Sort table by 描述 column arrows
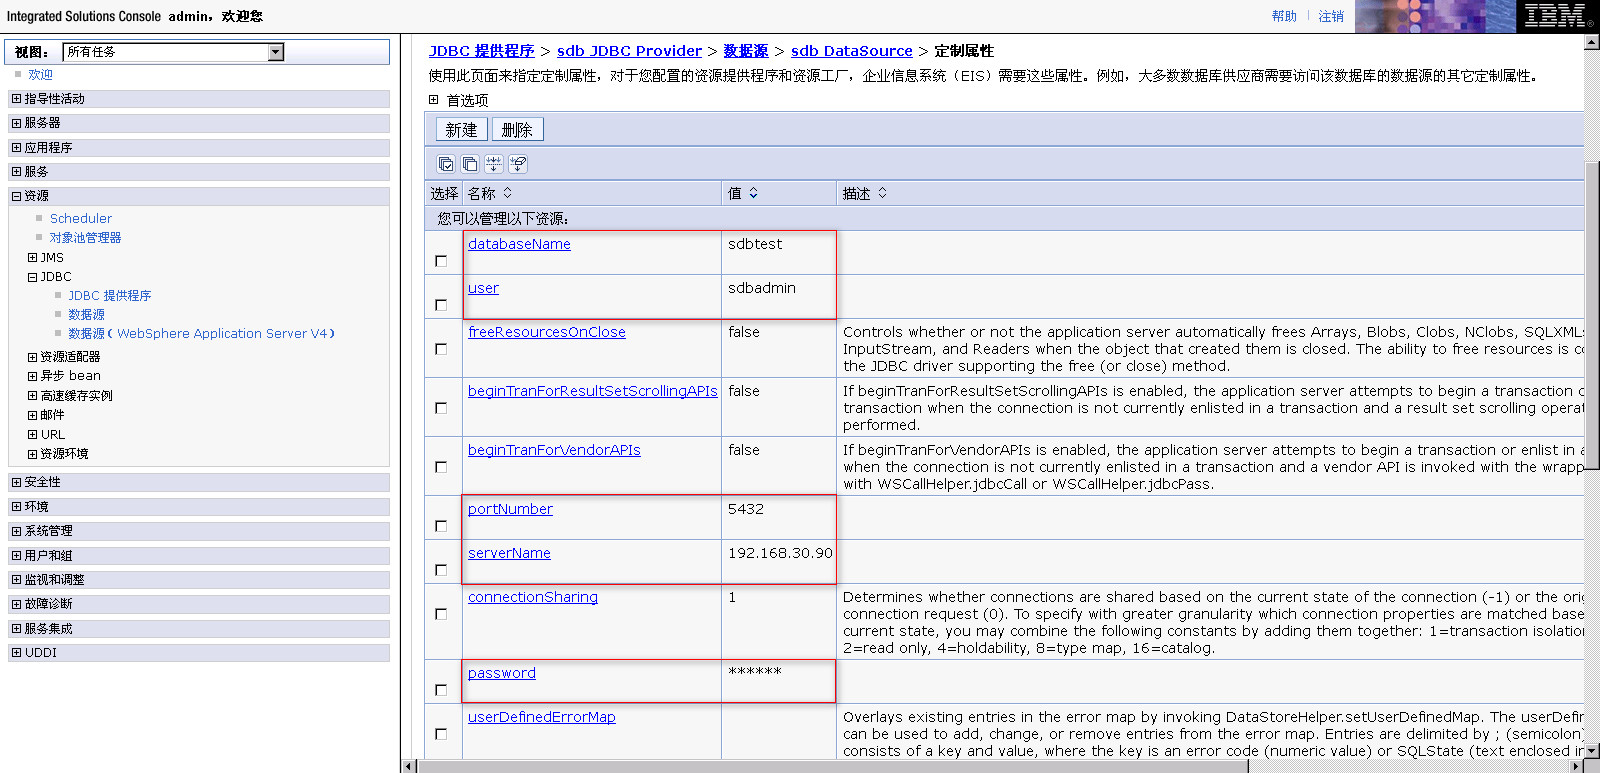Viewport: 1600px width, 773px height. (883, 193)
